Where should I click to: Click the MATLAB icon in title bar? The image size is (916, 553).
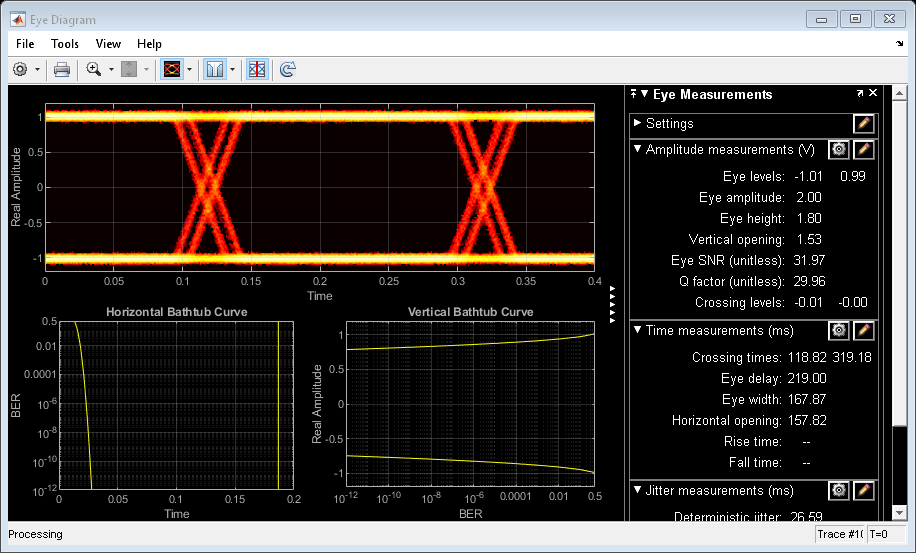18,19
